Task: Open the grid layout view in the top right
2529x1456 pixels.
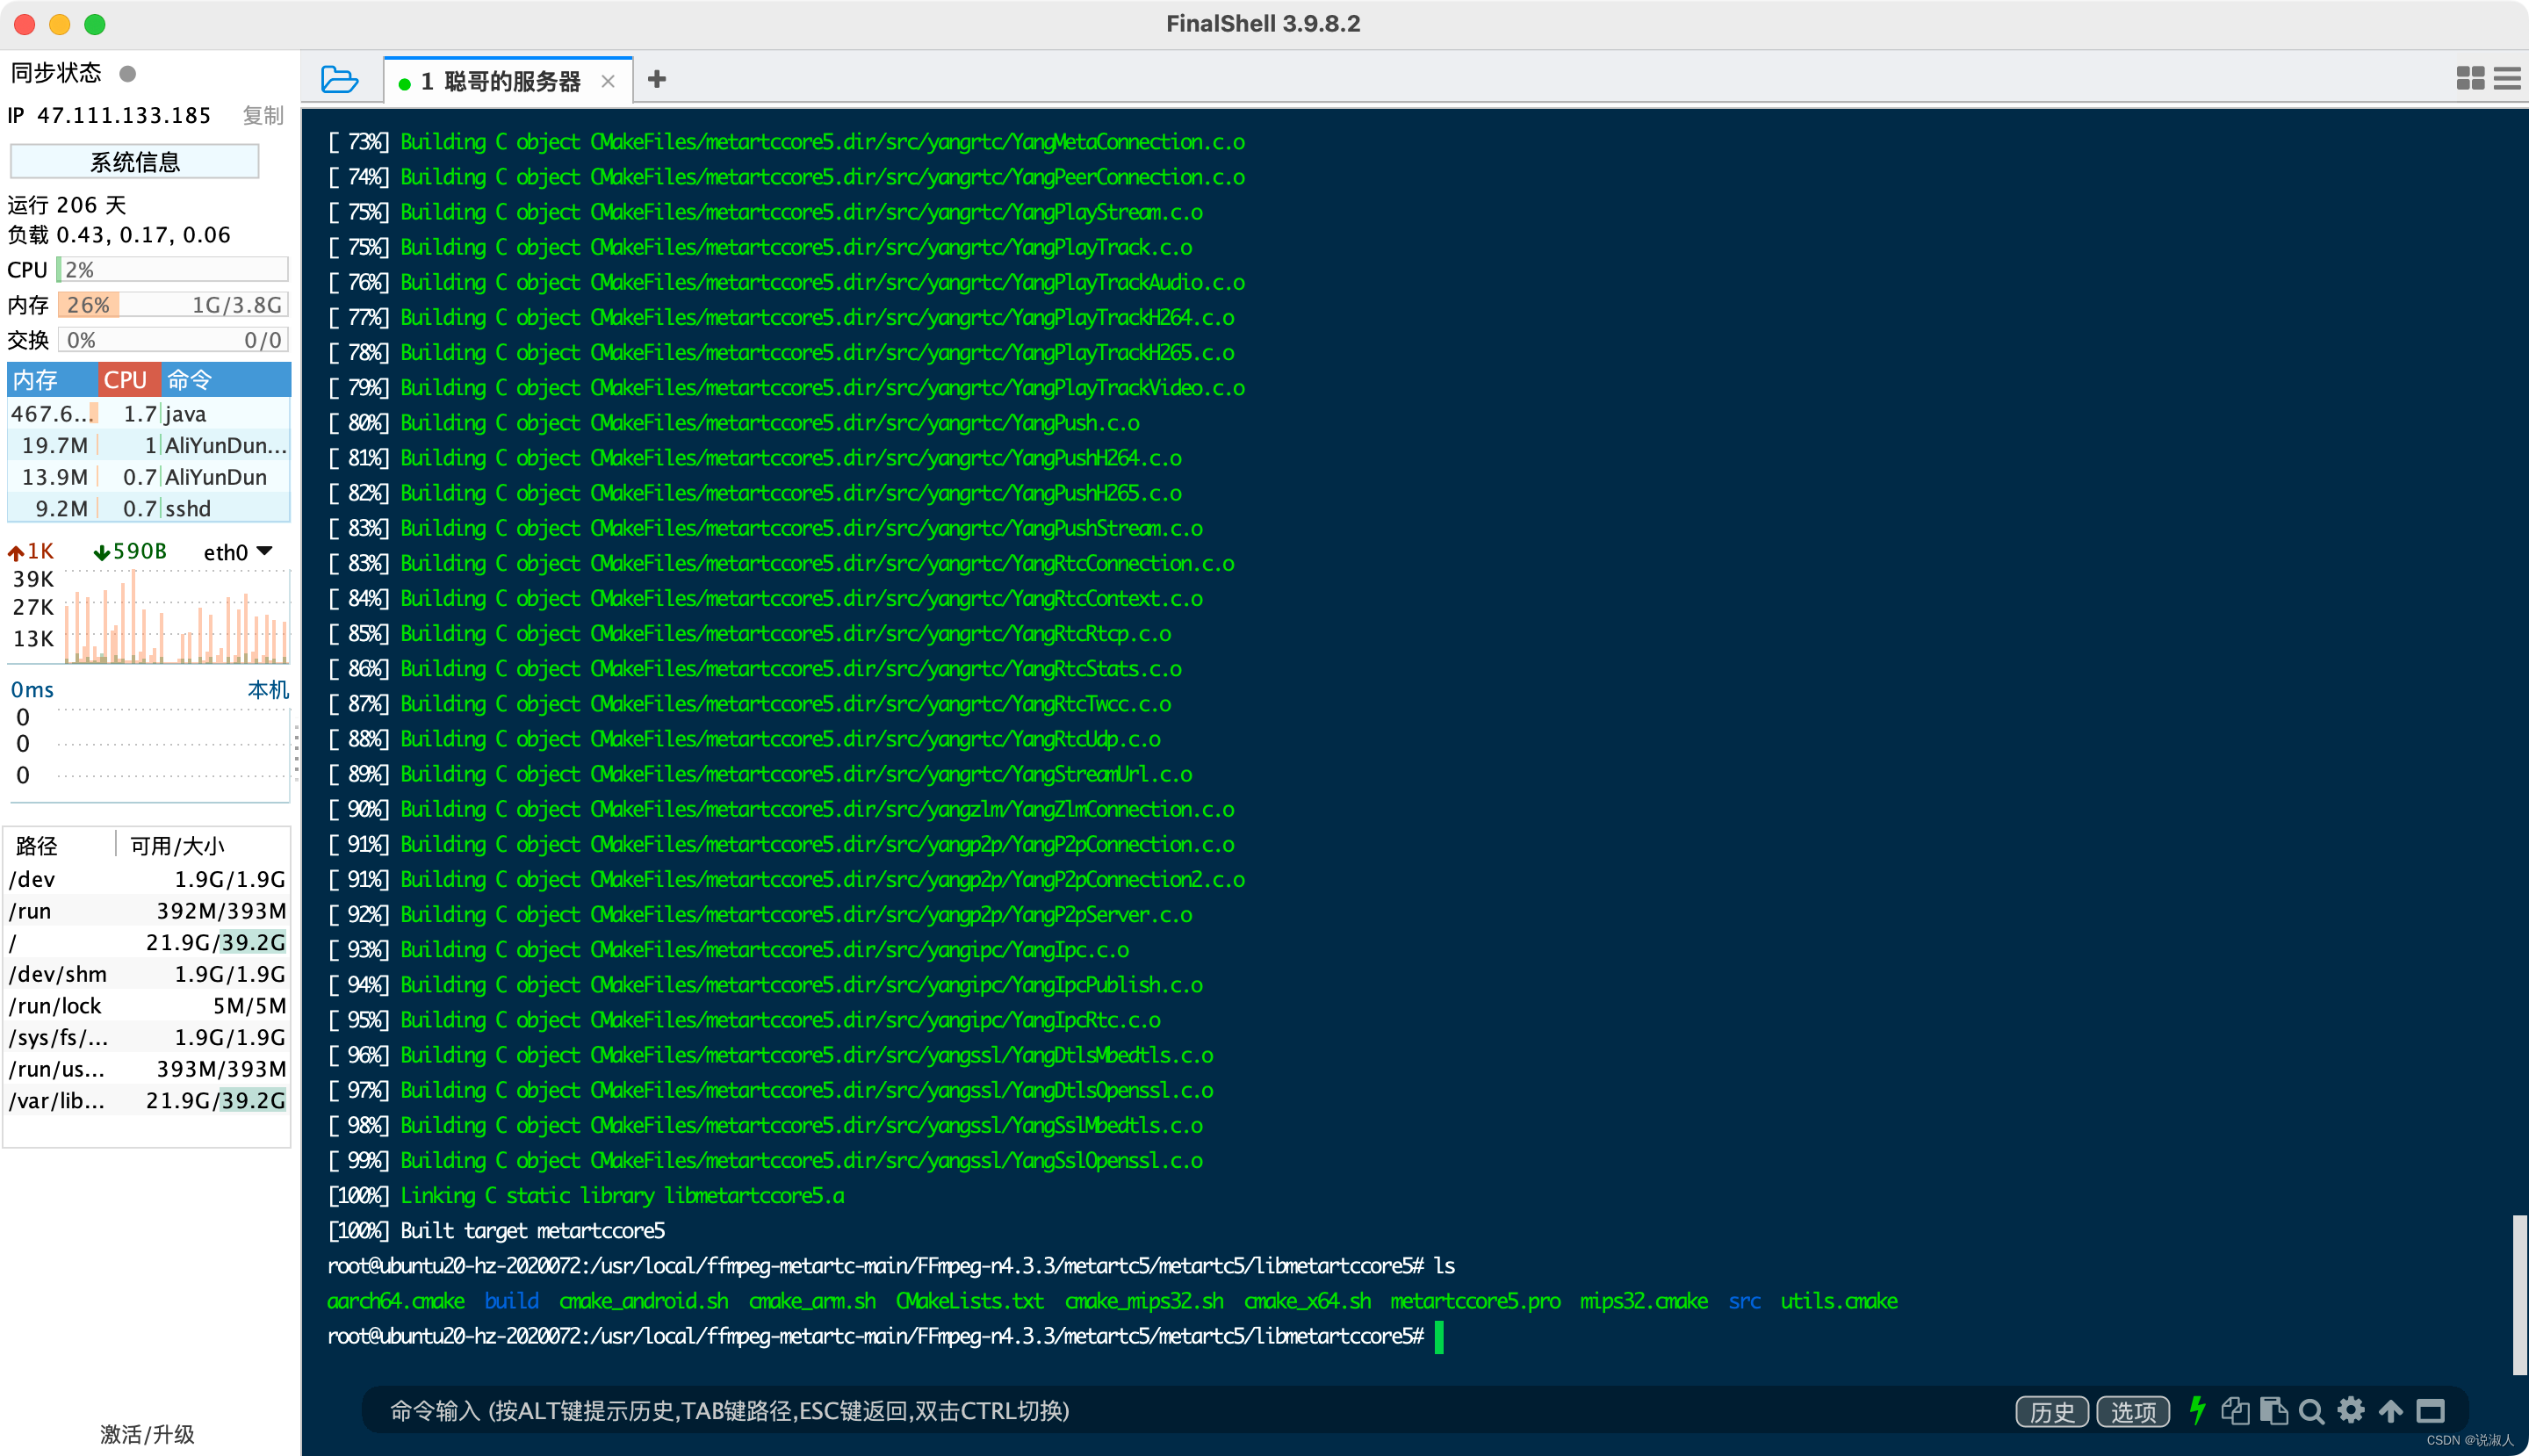Action: pyautogui.click(x=2469, y=78)
